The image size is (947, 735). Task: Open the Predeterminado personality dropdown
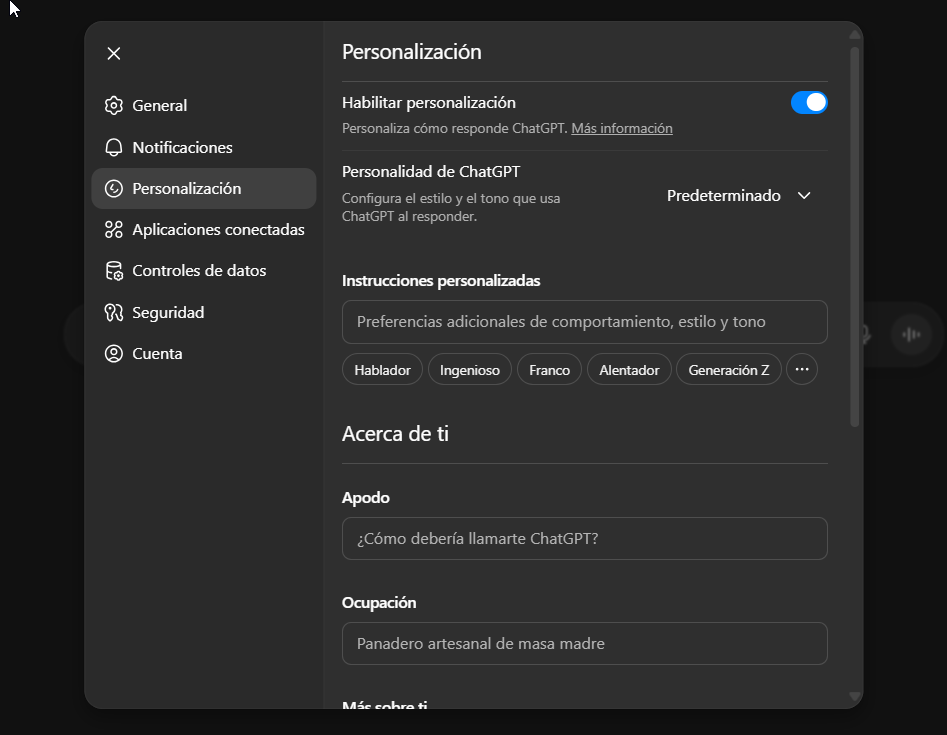pyautogui.click(x=739, y=195)
